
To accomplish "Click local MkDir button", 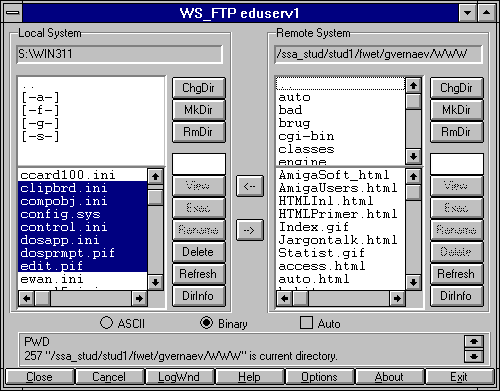I will [199, 110].
